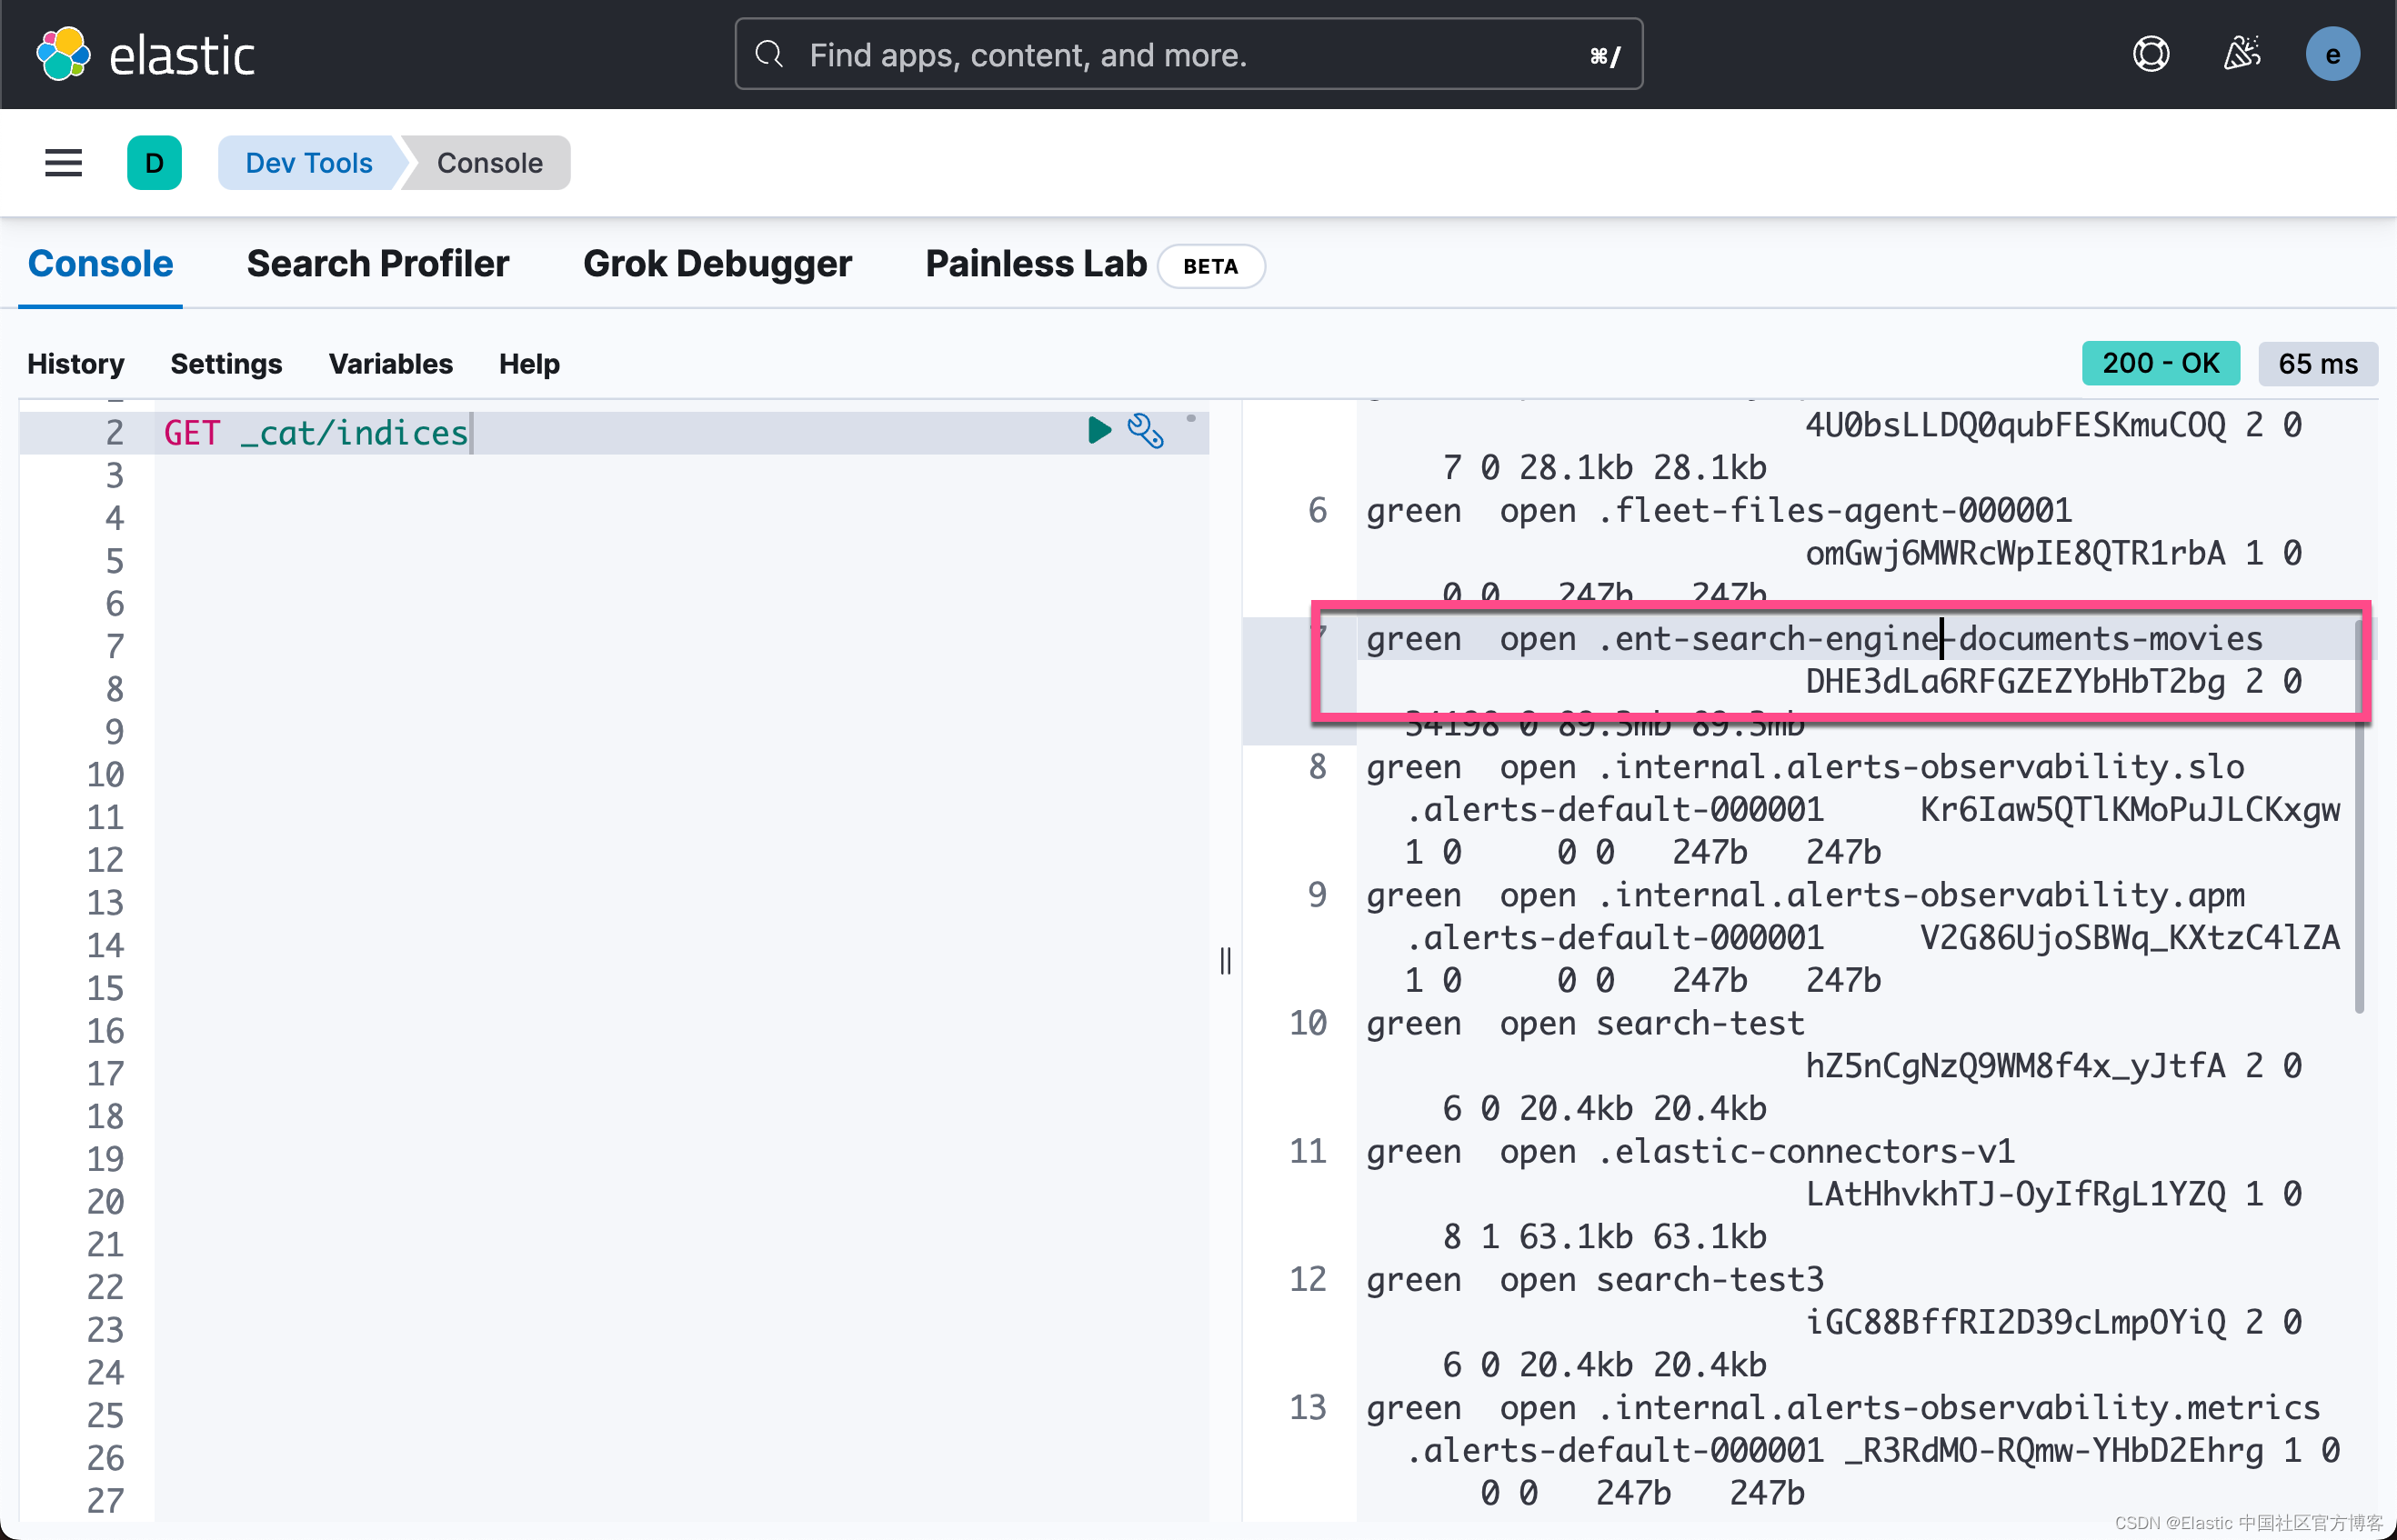Image resolution: width=2397 pixels, height=1540 pixels.
Task: Open the user avatar 'e' menu
Action: 2332,54
